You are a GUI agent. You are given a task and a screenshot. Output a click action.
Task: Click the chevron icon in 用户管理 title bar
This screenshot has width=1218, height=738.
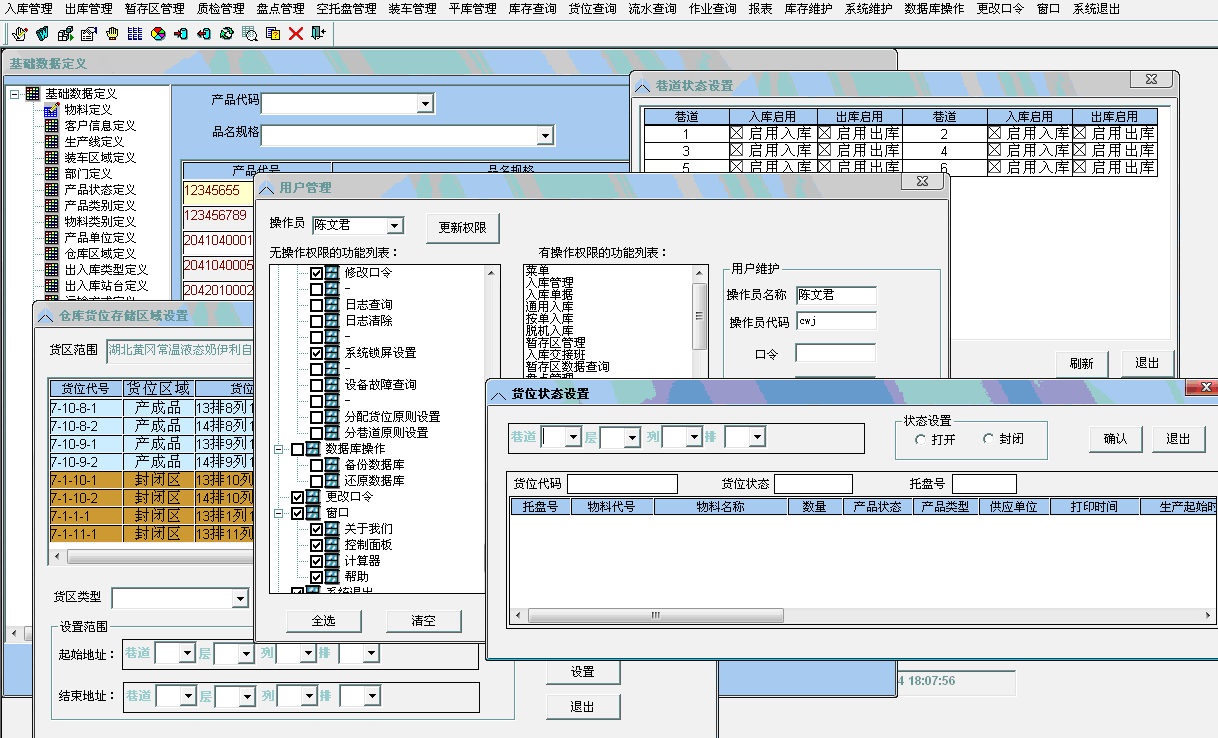click(x=266, y=187)
